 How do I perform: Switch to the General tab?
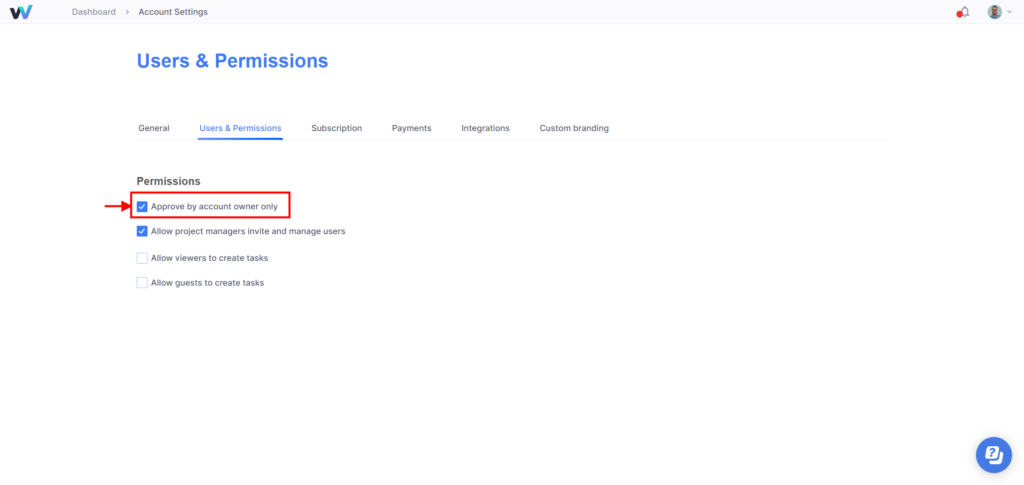(153, 128)
